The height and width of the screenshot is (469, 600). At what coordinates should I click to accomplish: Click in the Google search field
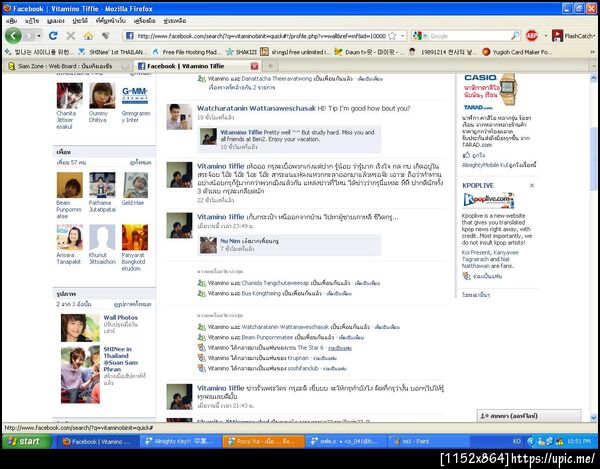tap(469, 36)
